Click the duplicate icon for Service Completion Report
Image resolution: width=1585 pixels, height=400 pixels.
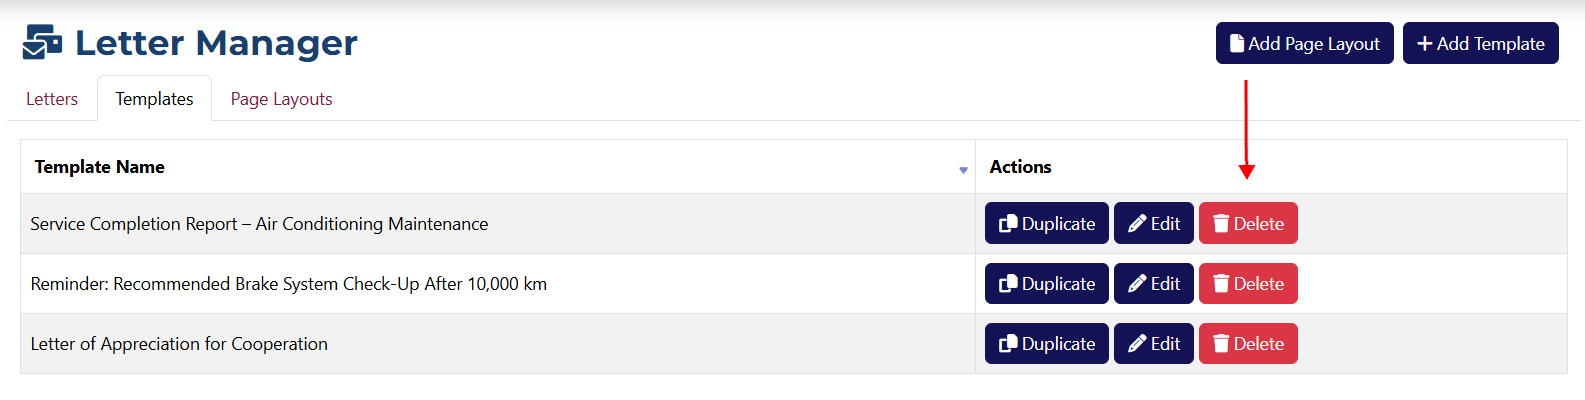1008,224
